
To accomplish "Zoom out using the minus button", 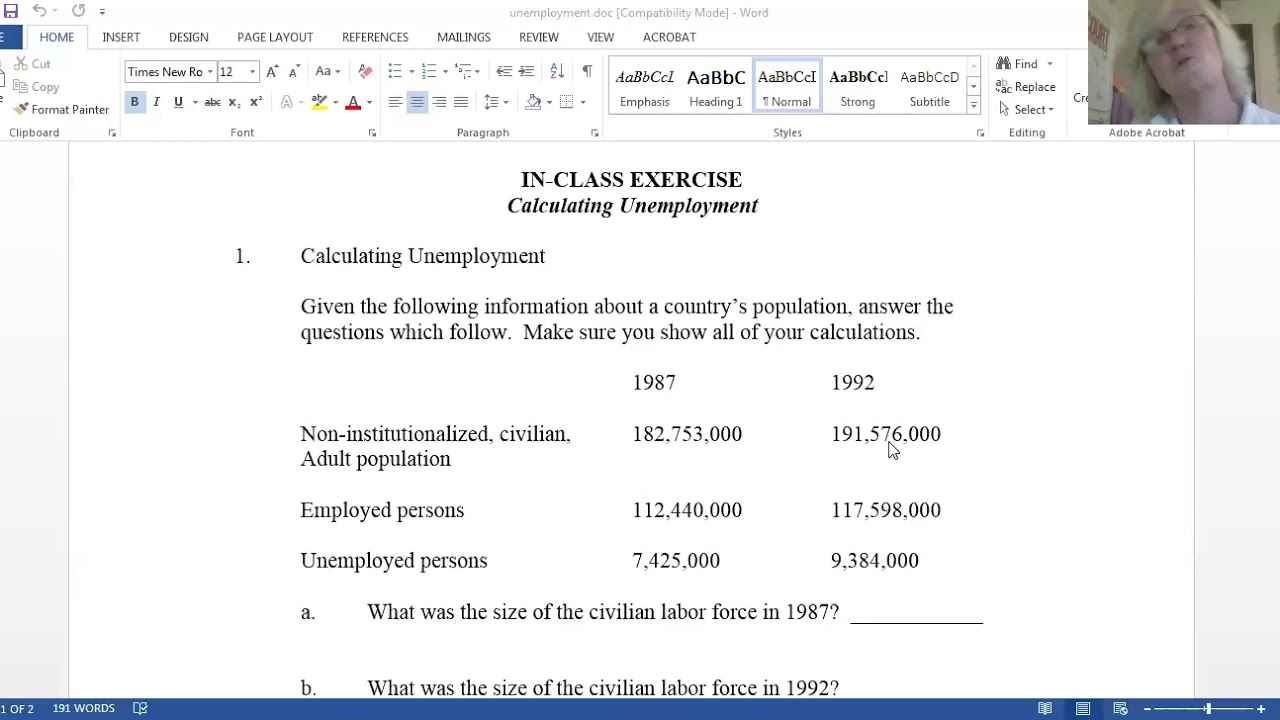I will (x=1147, y=709).
